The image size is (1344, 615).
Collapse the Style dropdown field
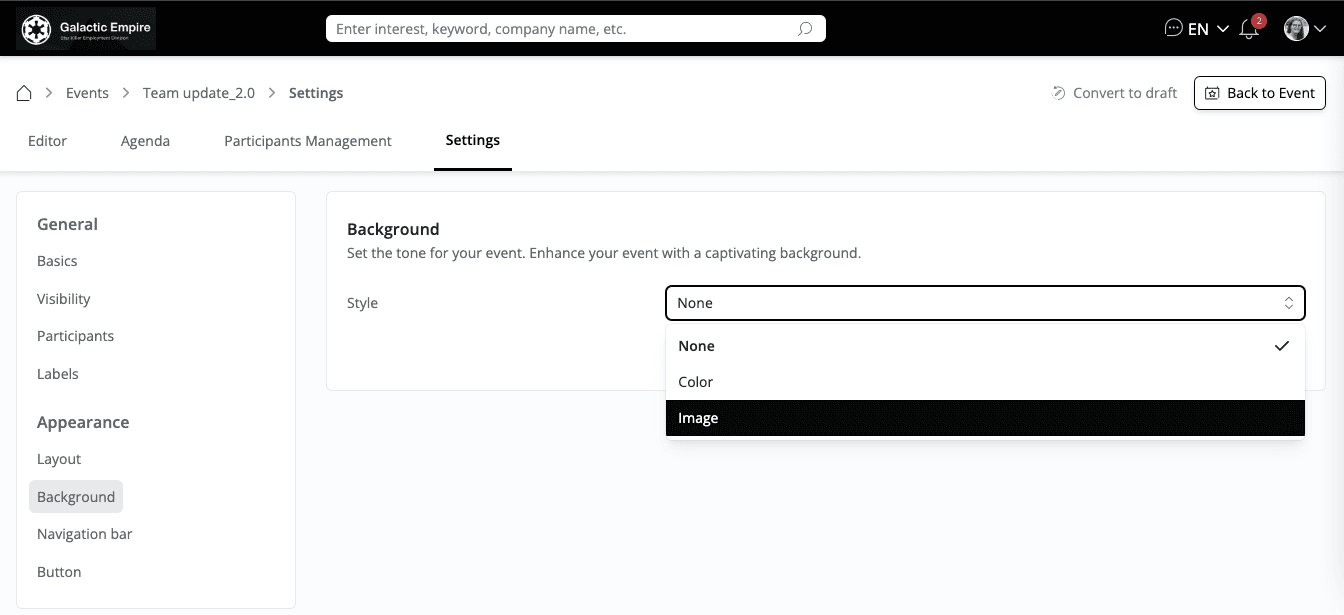point(985,303)
